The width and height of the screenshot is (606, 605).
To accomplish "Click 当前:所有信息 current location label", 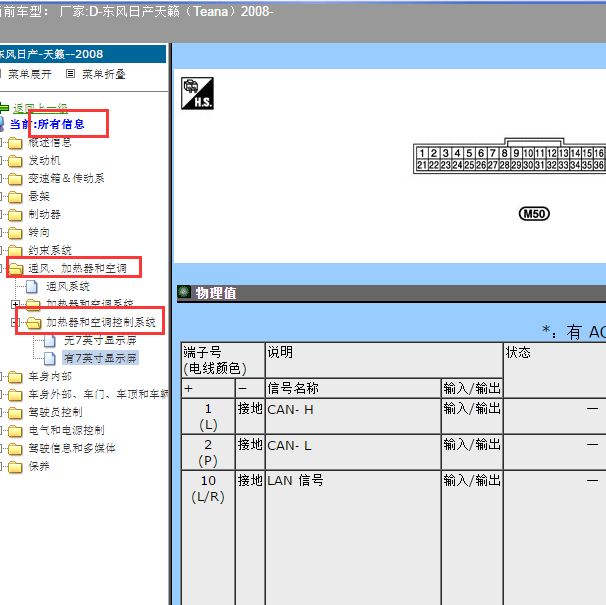I will [x=47, y=124].
